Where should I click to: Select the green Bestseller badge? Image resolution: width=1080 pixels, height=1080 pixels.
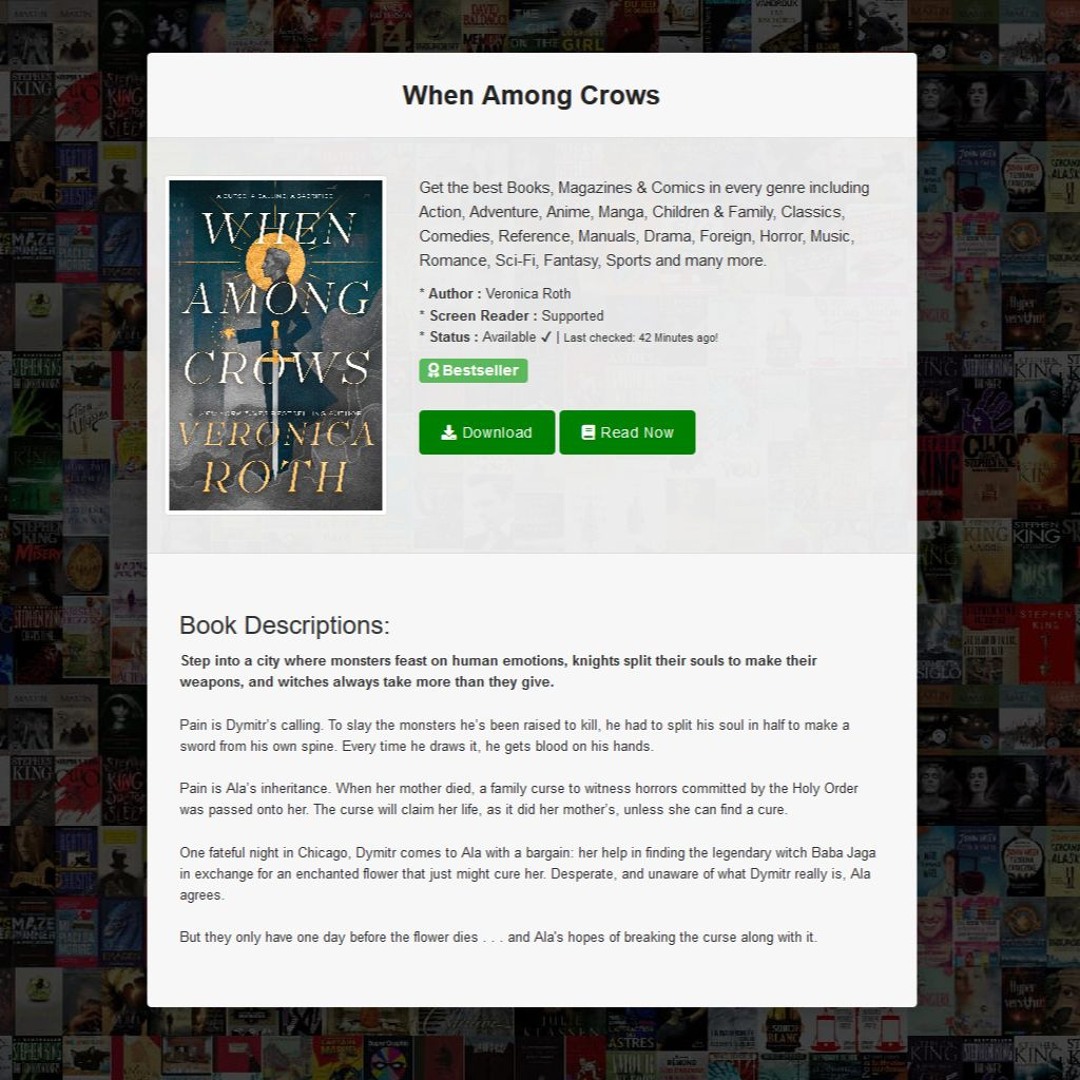(473, 370)
